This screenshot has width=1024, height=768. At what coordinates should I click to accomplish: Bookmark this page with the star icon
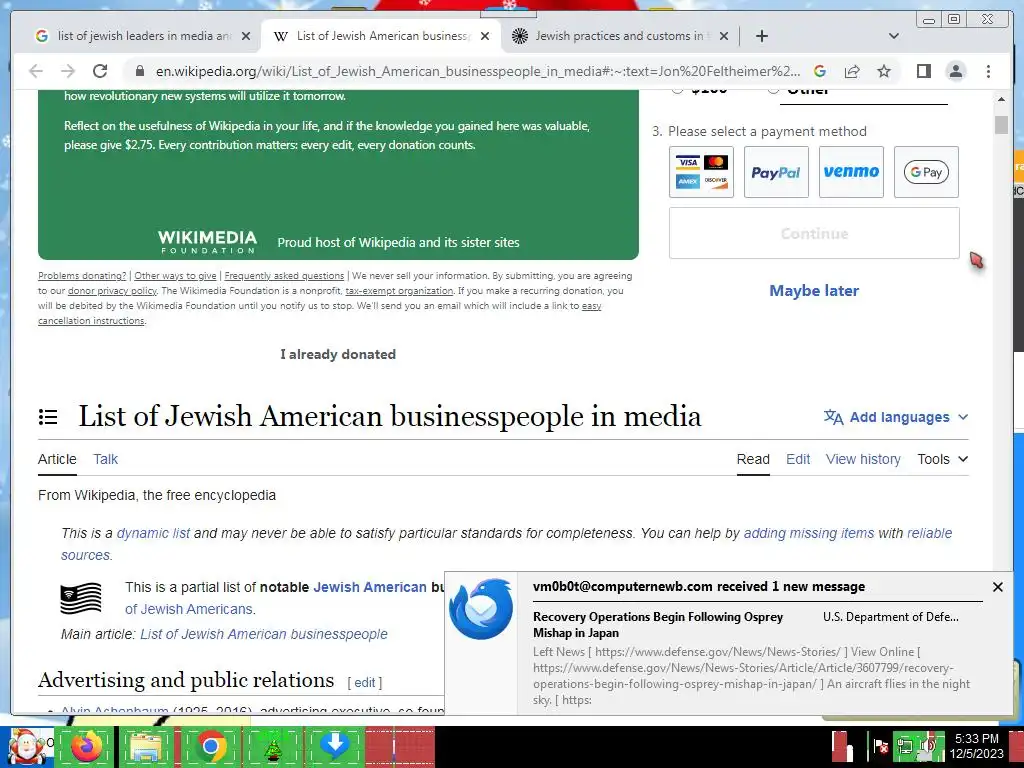(x=884, y=71)
